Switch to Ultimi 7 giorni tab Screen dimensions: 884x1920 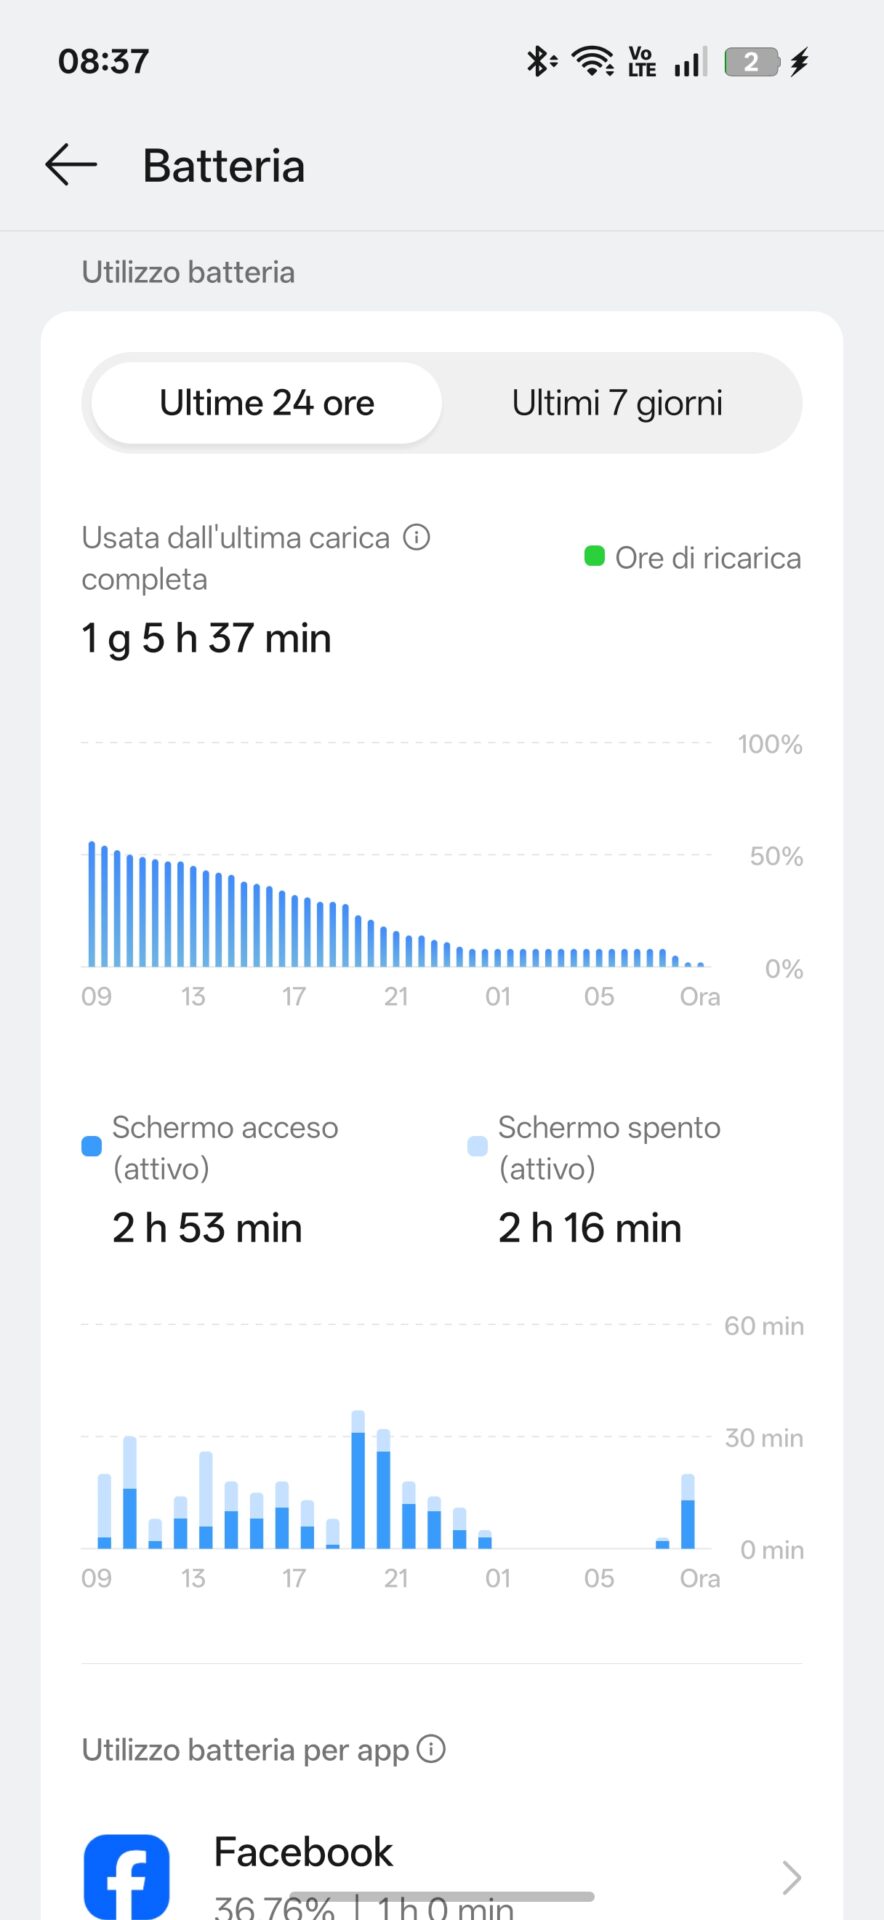(x=617, y=403)
